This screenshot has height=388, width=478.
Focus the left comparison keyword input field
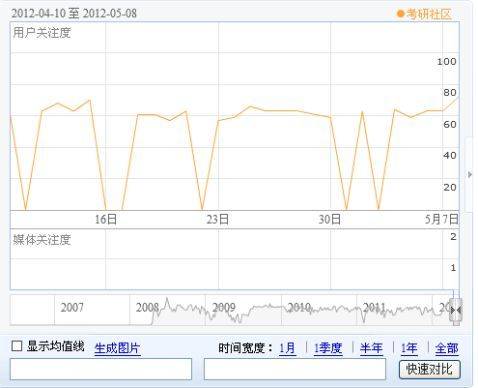[101, 369]
